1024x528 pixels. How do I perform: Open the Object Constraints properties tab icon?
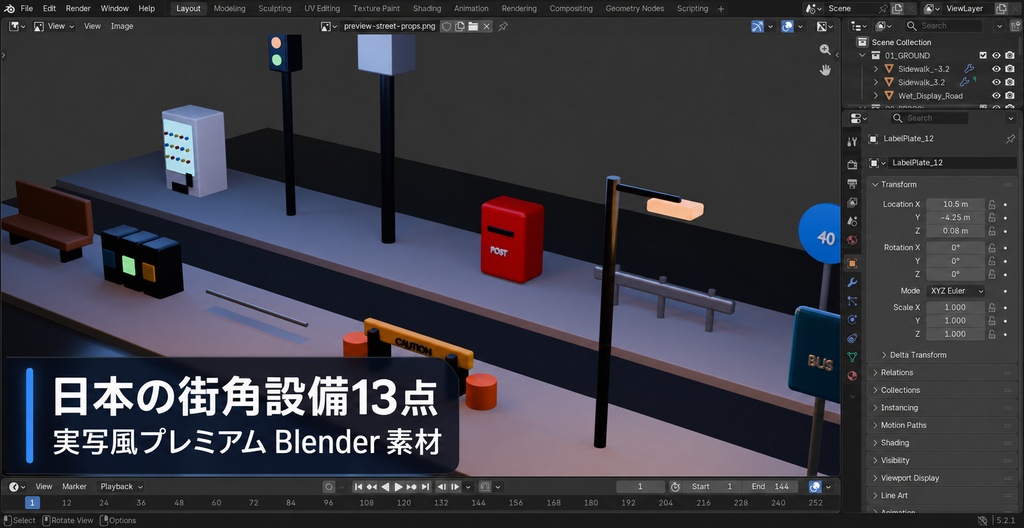point(852,338)
